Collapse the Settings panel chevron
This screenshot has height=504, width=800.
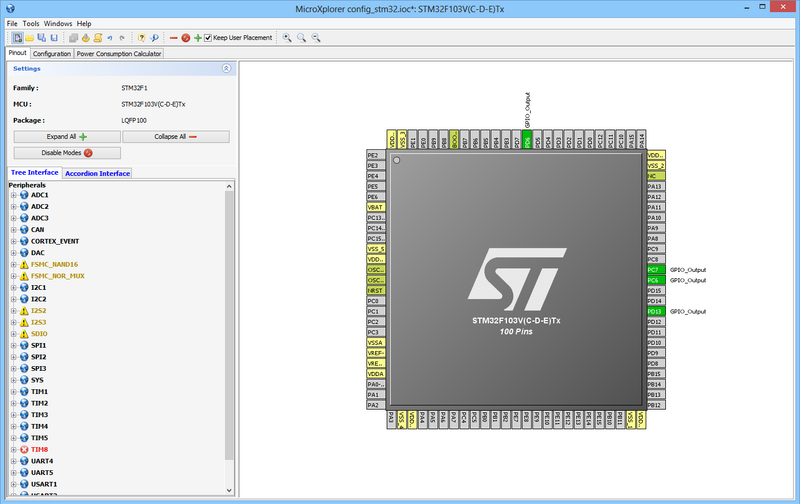click(x=227, y=68)
